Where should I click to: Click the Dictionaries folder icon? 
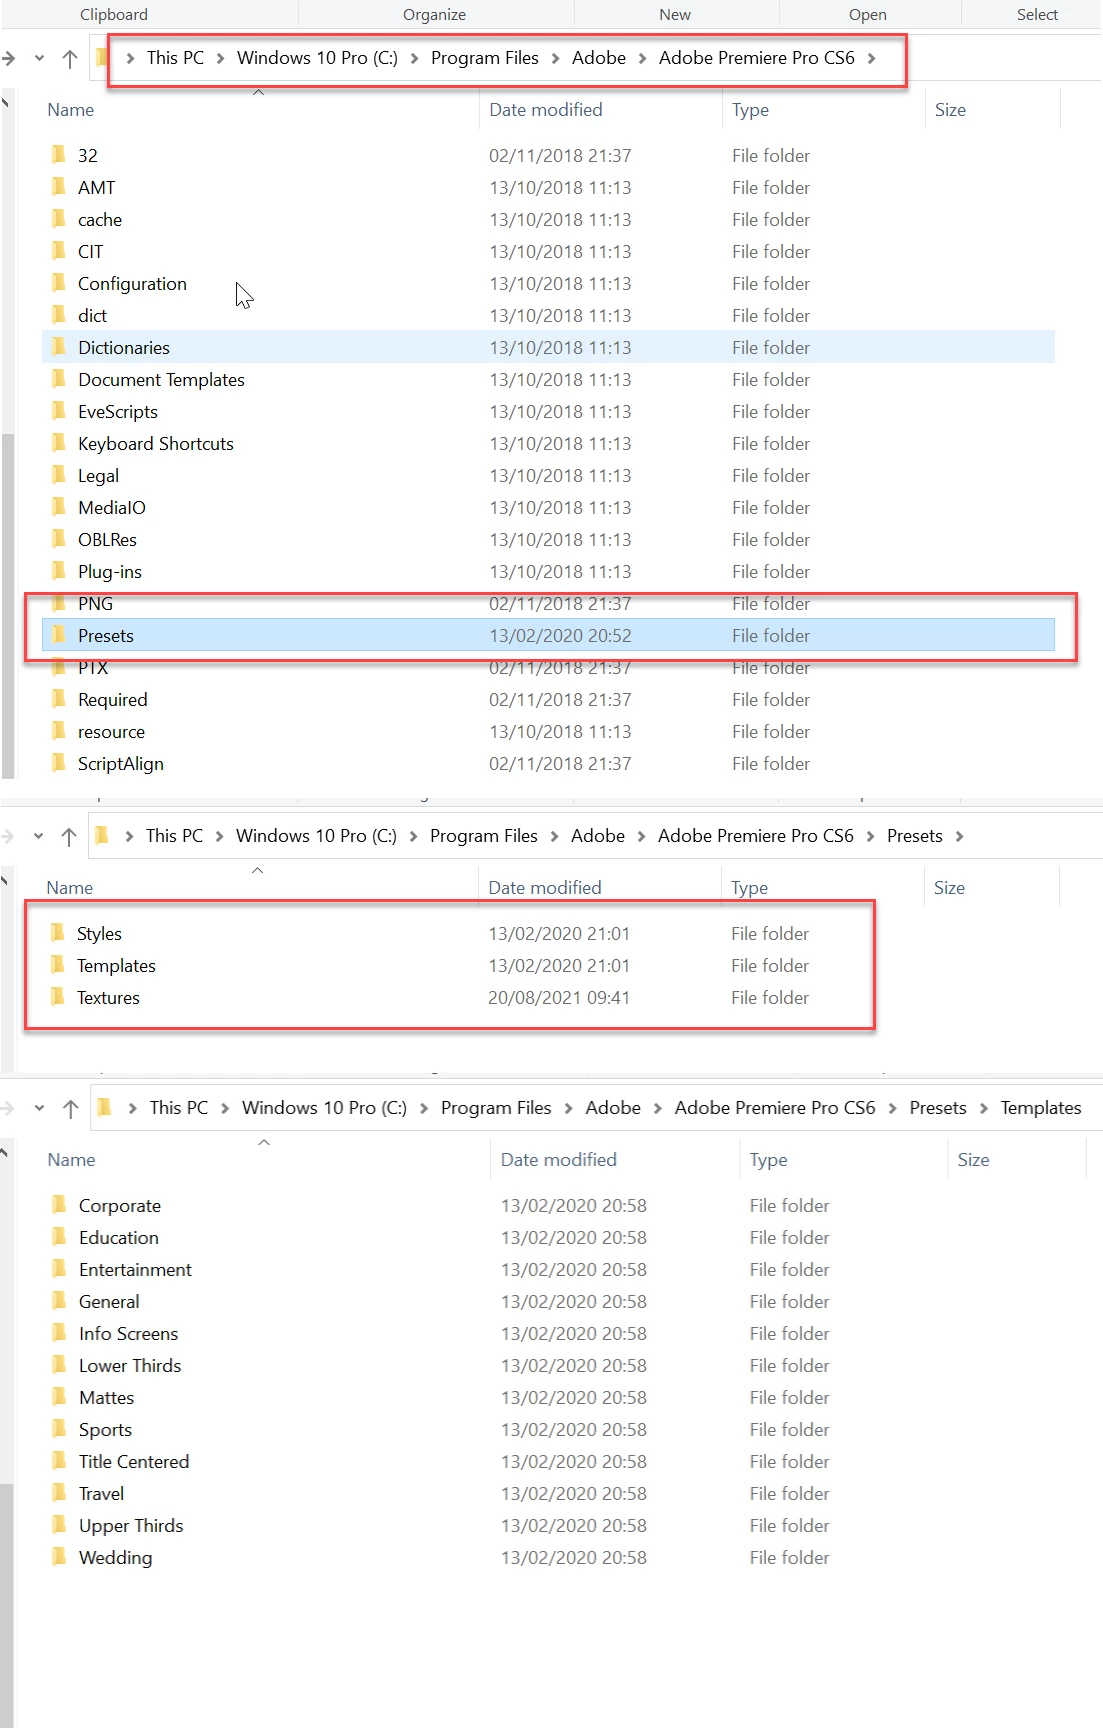pos(59,347)
